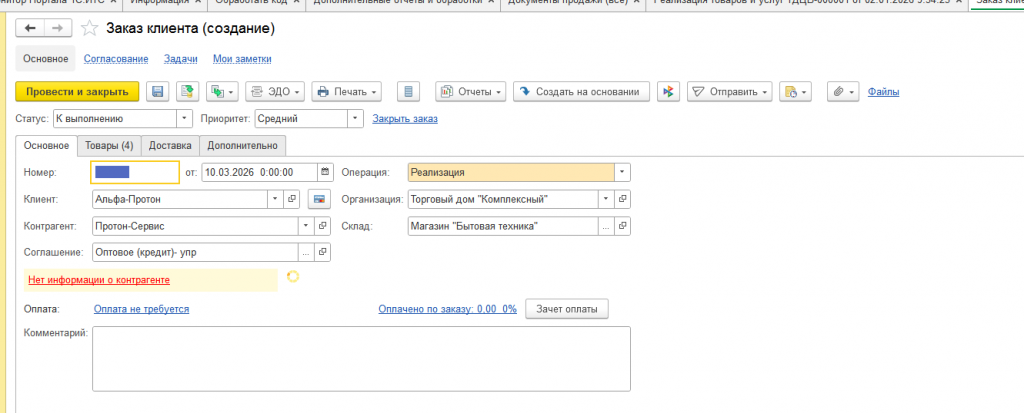The height and width of the screenshot is (413, 1024).
Task: Switch to the Товары (4) tab
Action: click(109, 146)
